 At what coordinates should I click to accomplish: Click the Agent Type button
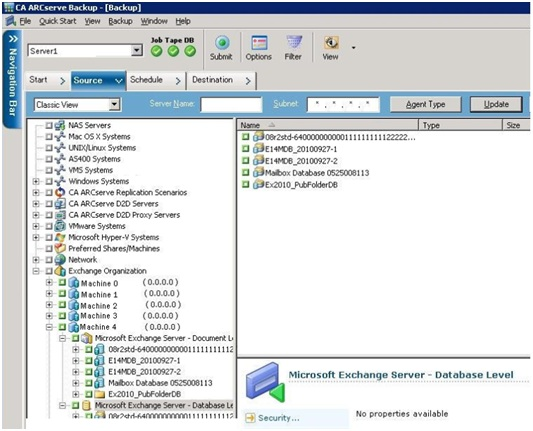[425, 104]
